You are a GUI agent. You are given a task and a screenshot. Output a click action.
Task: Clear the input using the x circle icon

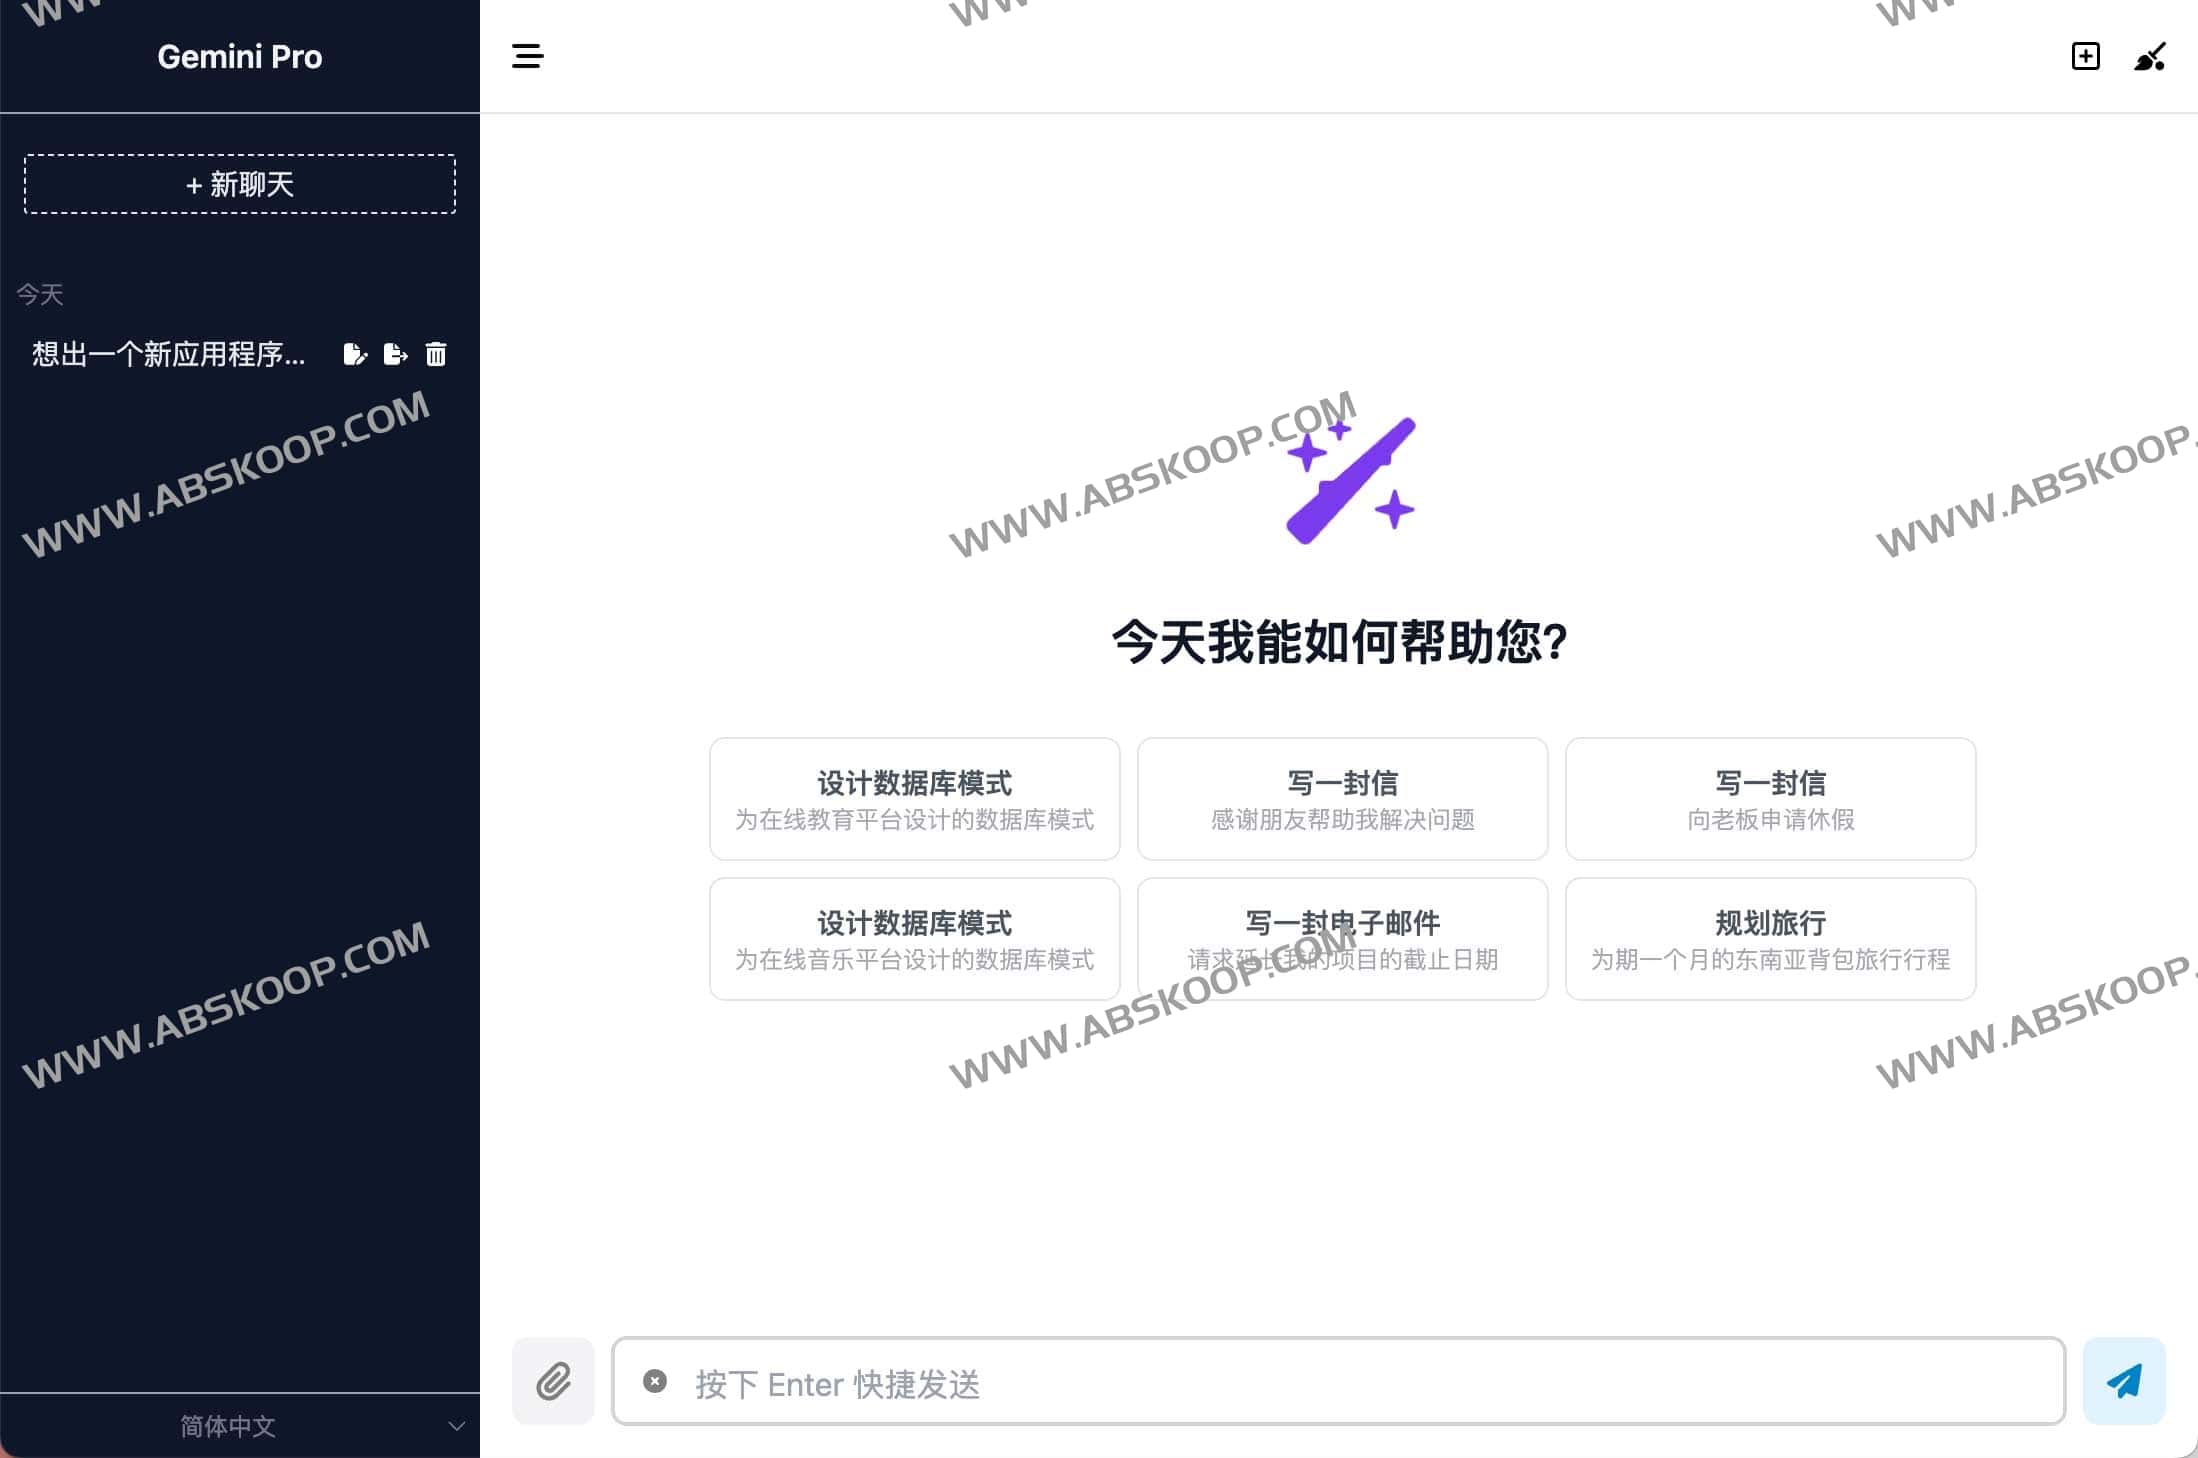click(655, 1381)
